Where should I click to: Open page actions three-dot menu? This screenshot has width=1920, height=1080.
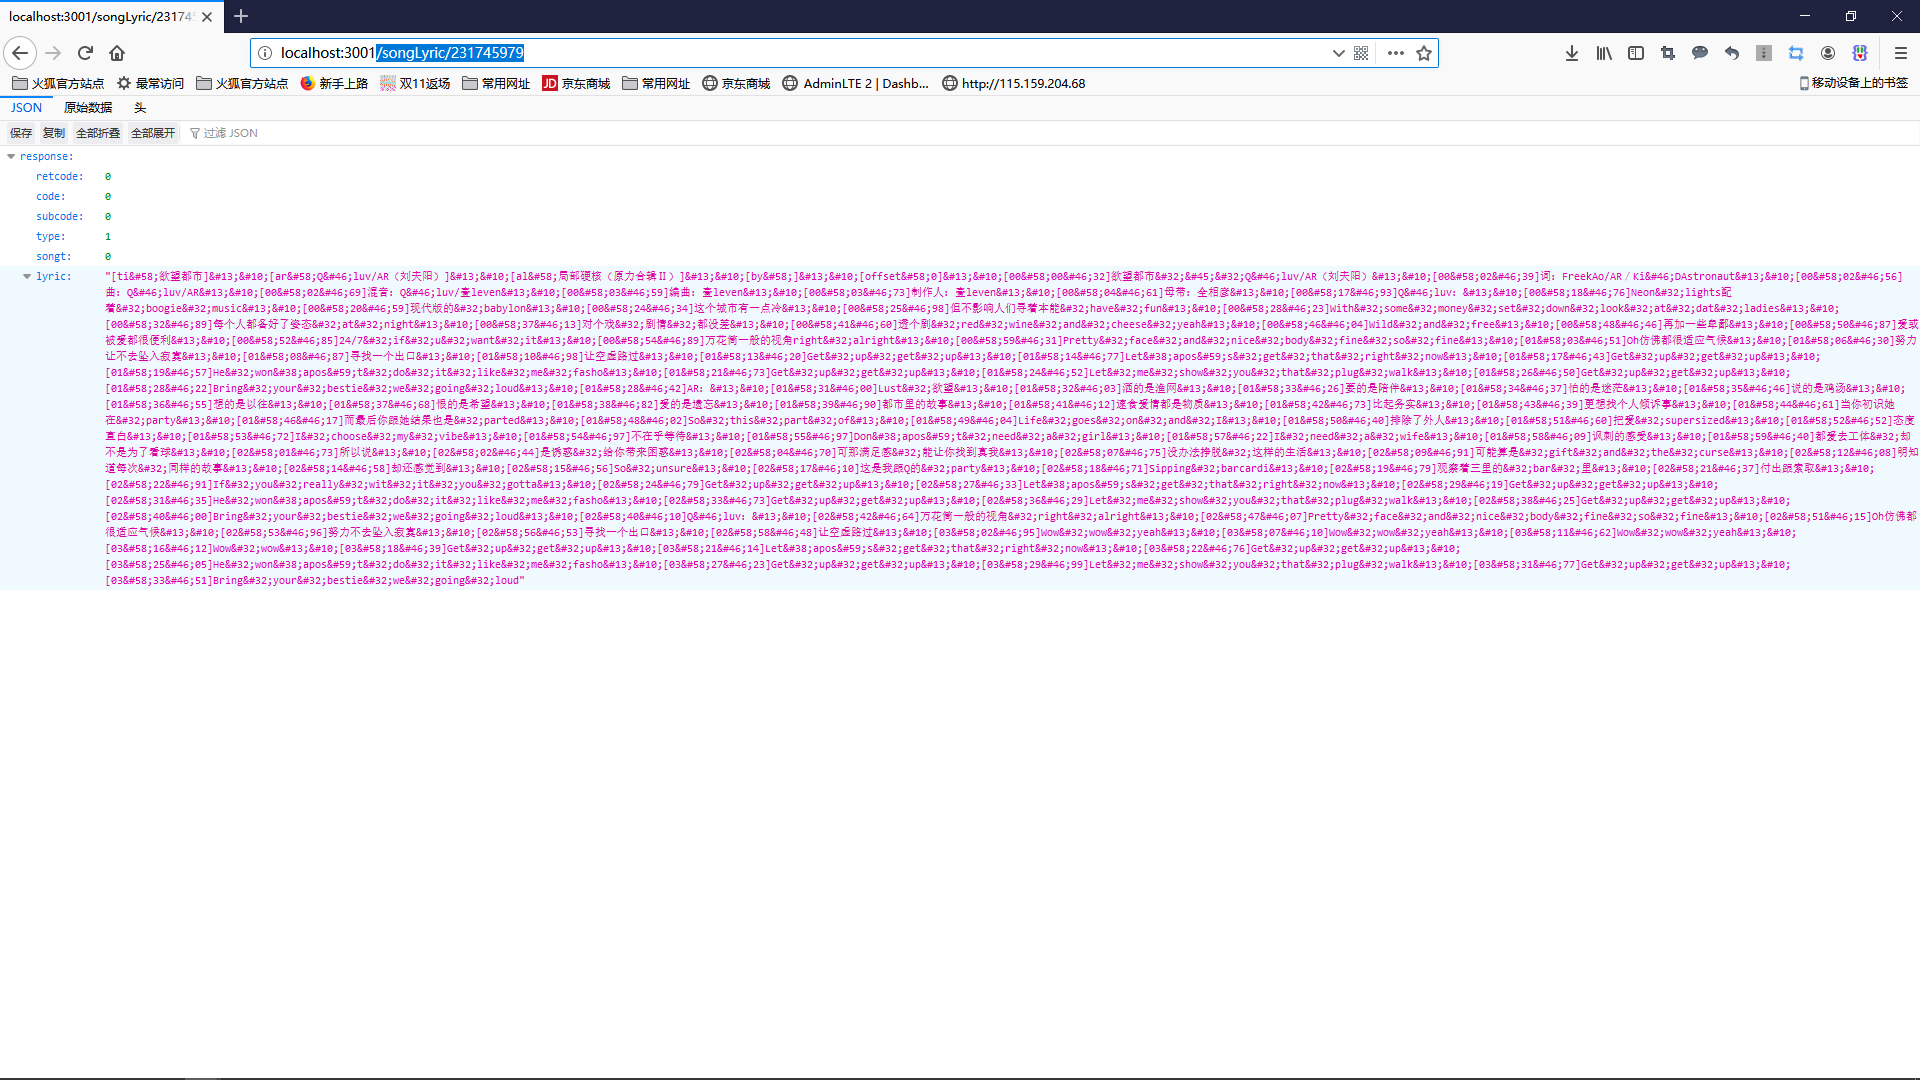pyautogui.click(x=1396, y=53)
